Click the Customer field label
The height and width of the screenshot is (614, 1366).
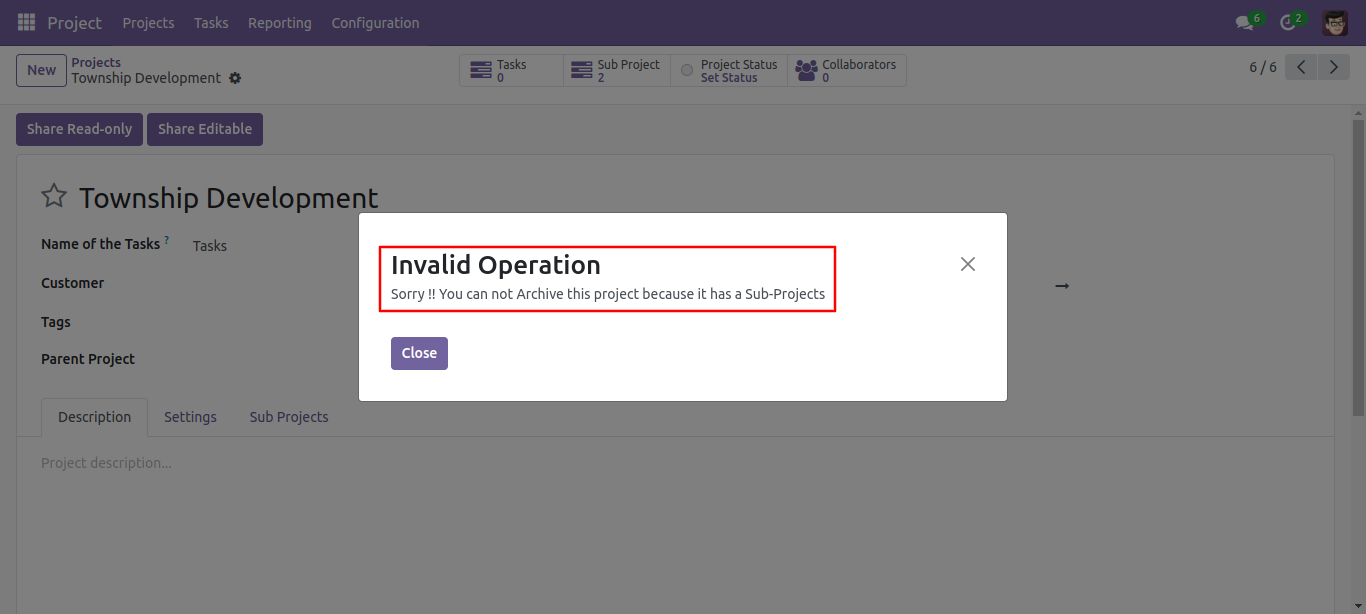point(72,283)
